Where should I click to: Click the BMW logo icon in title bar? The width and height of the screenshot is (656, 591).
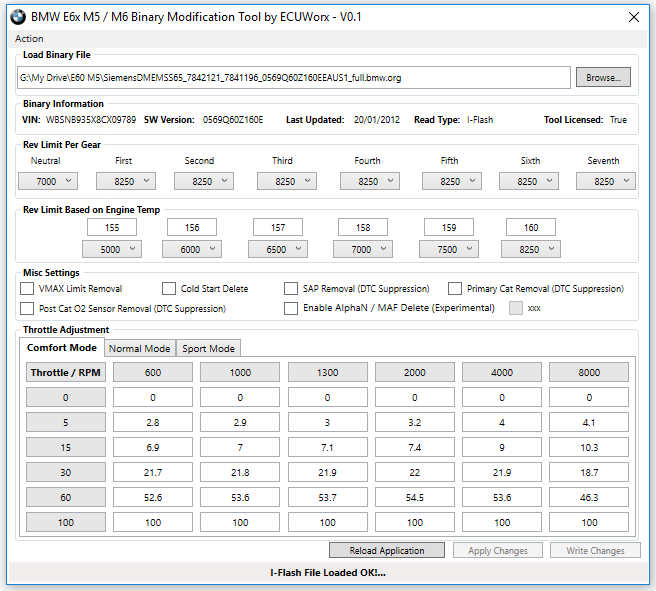coord(18,17)
